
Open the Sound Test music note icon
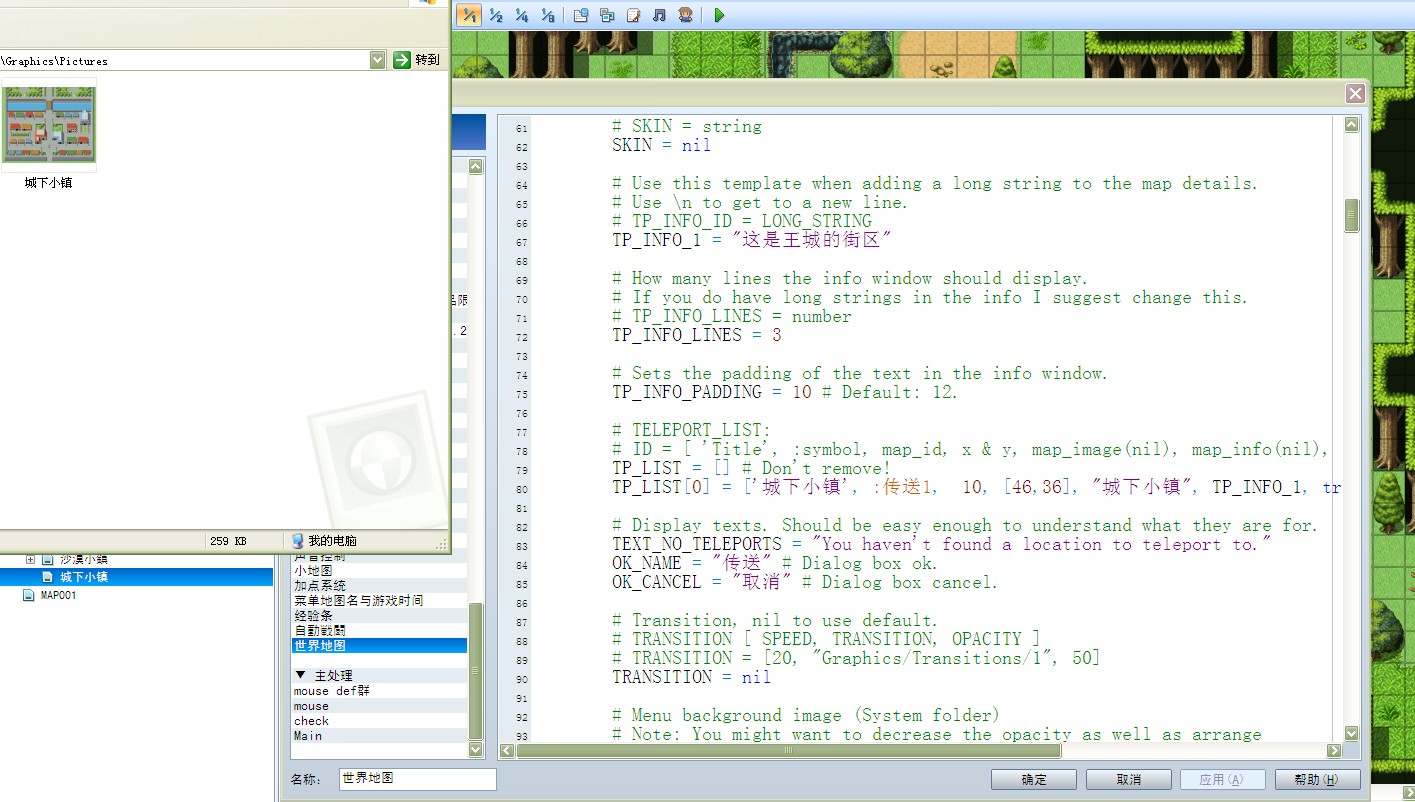(x=659, y=15)
